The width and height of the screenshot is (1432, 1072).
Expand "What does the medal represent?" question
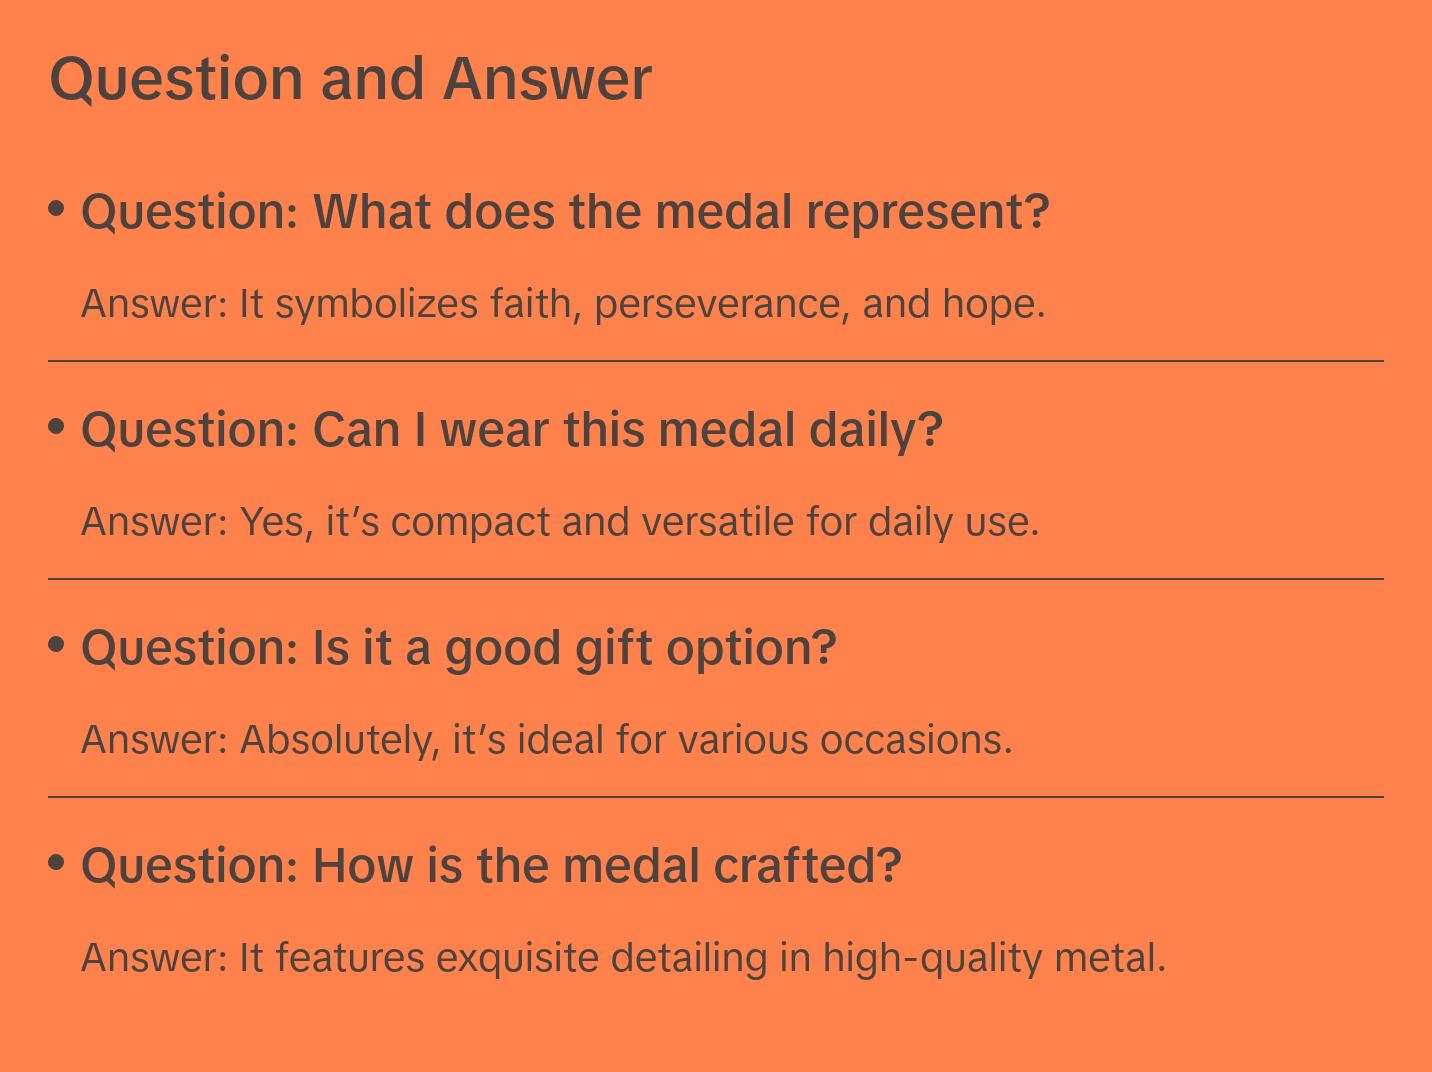pos(565,212)
